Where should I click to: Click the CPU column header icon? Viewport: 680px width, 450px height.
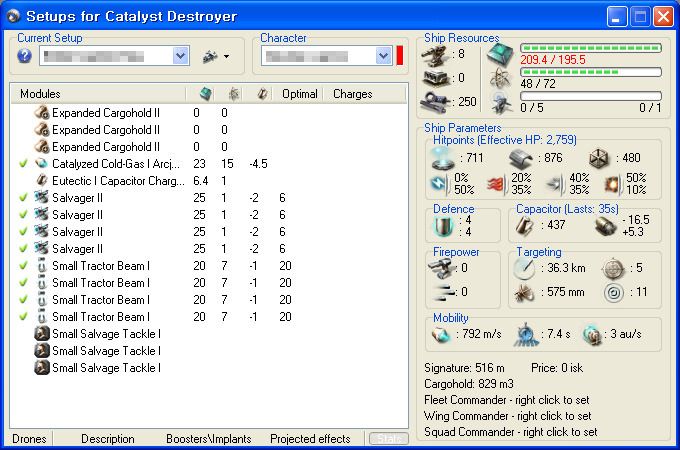click(206, 94)
